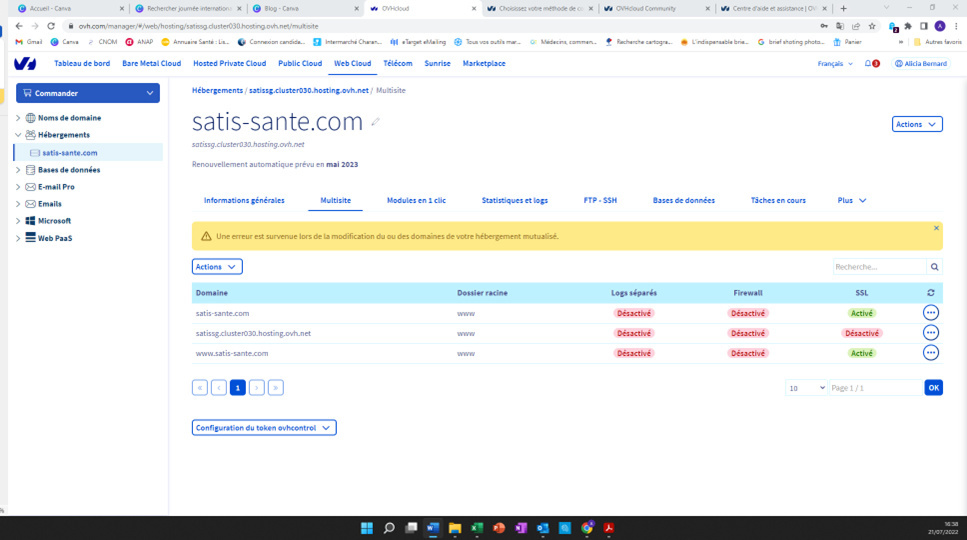Click in the Recherche search field

click(x=879, y=267)
